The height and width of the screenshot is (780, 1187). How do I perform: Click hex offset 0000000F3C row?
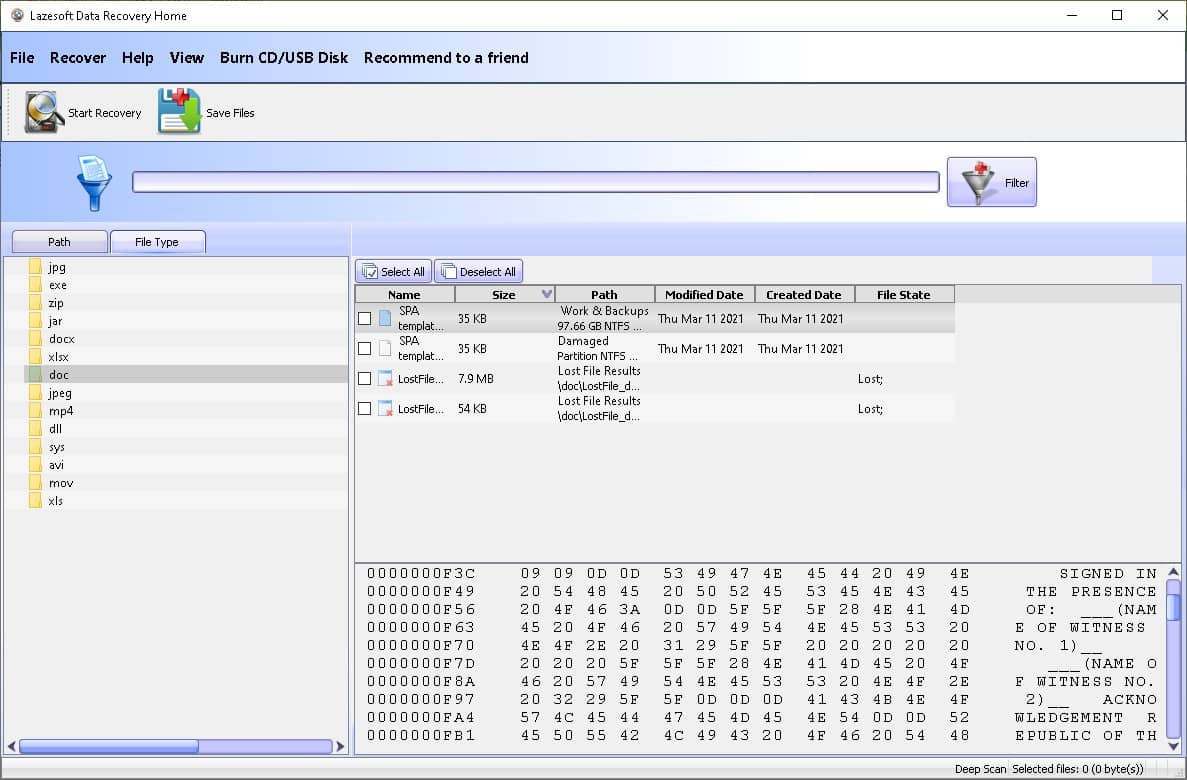421,573
